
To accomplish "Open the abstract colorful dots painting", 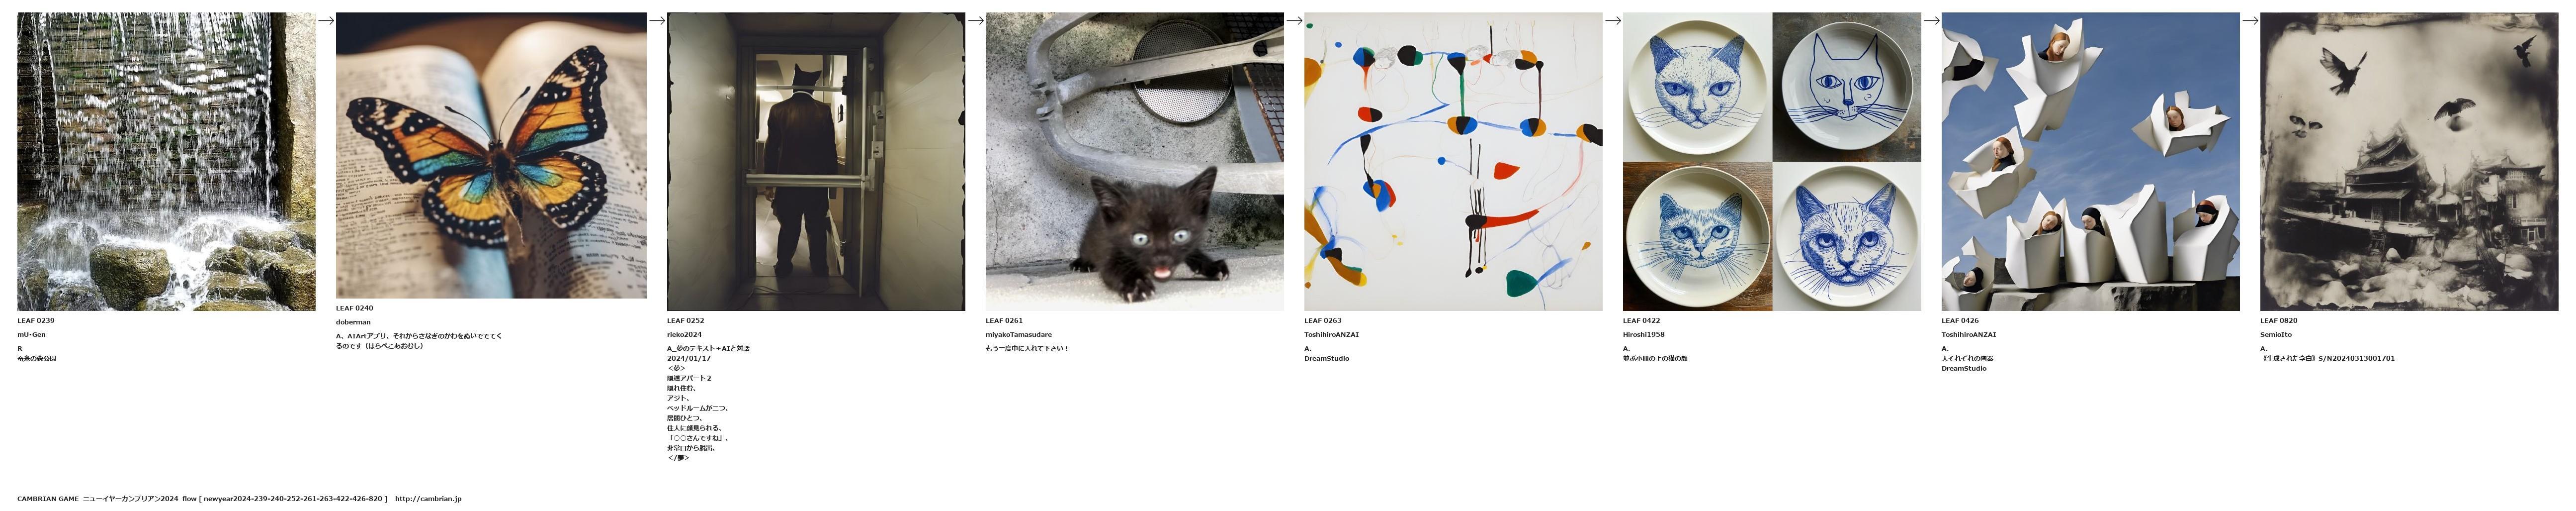I will [x=1453, y=161].
